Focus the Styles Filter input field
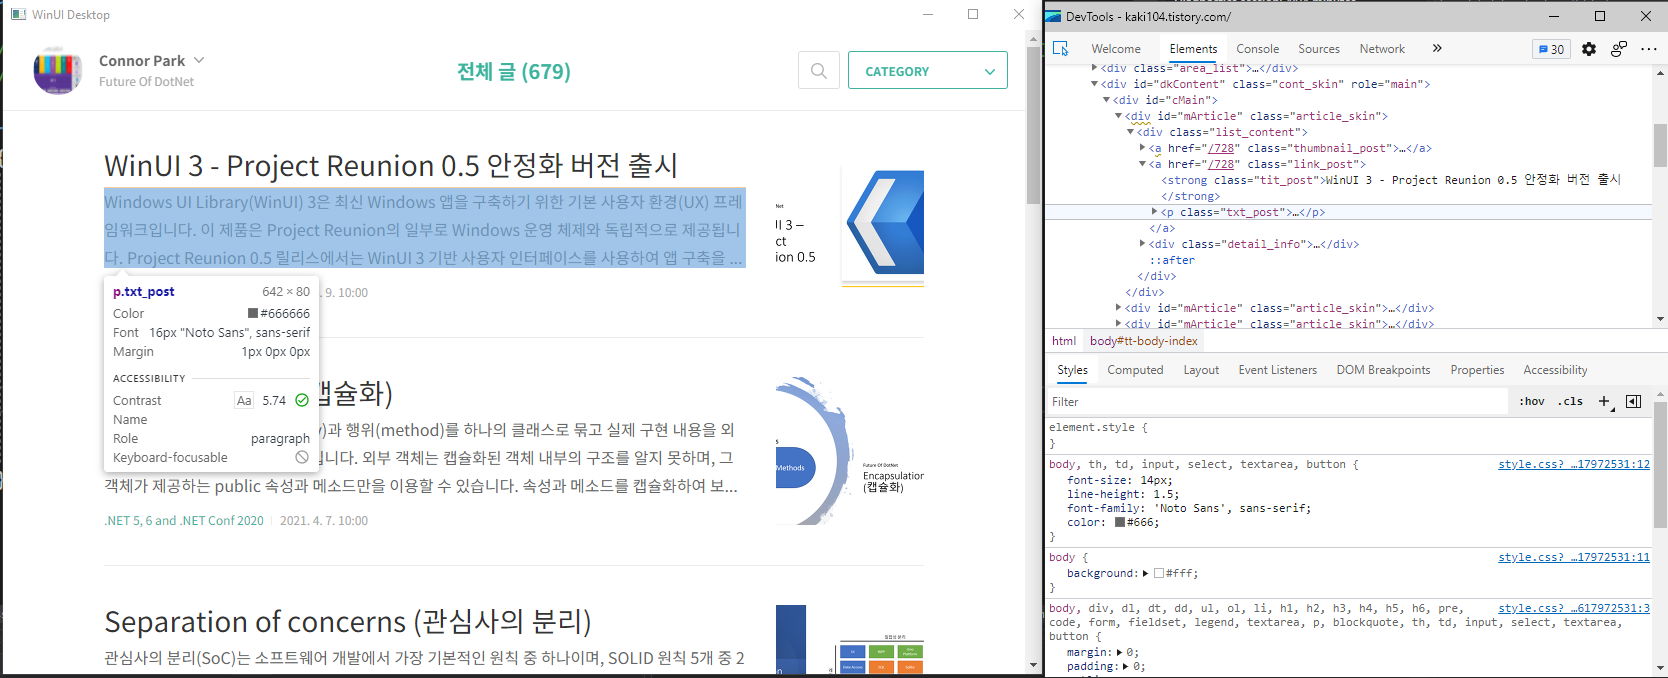 [1277, 402]
